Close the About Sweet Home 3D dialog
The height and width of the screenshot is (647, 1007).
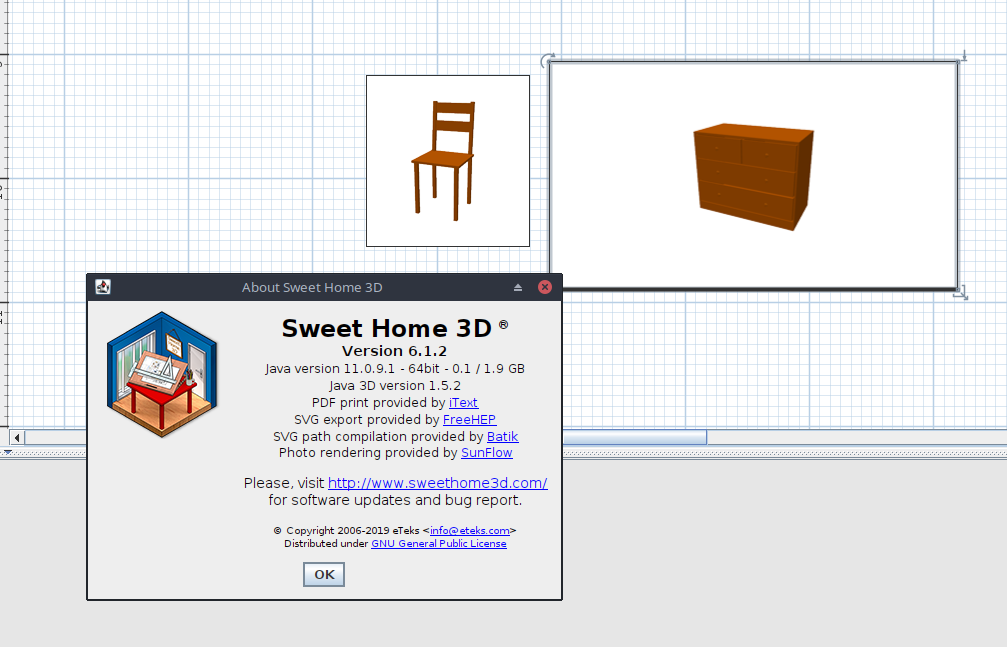[545, 287]
